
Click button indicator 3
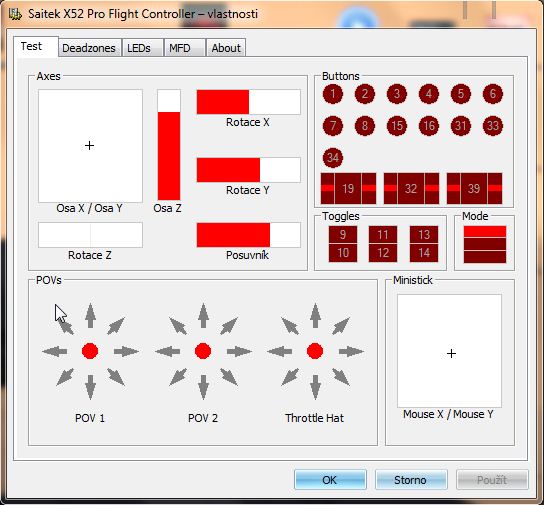pyautogui.click(x=397, y=94)
